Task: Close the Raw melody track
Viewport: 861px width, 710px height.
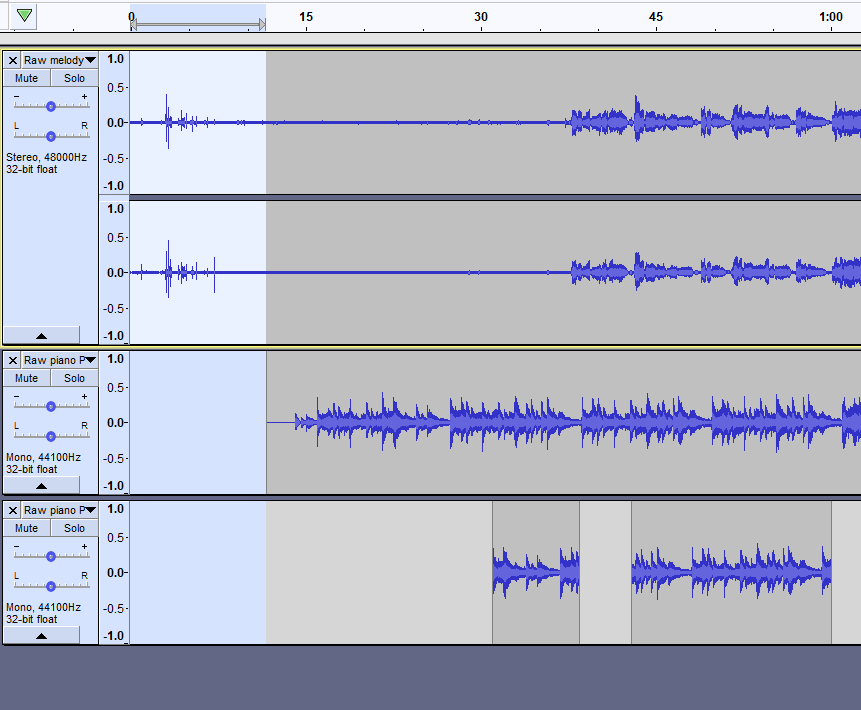Action: (13, 60)
